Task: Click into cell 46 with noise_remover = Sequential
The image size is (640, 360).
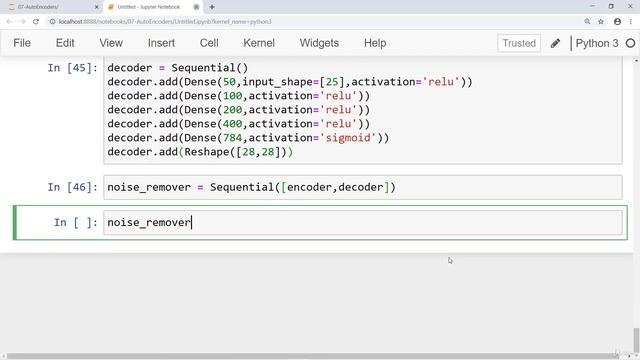Action: pos(363,187)
